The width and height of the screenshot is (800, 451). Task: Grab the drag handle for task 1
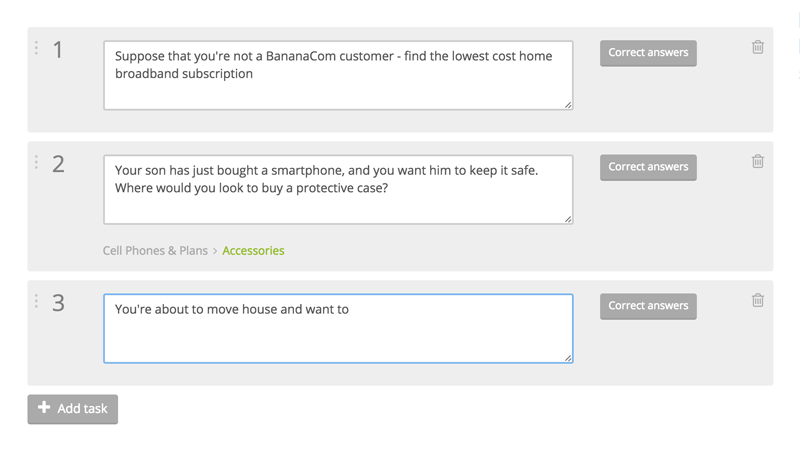pos(36,48)
